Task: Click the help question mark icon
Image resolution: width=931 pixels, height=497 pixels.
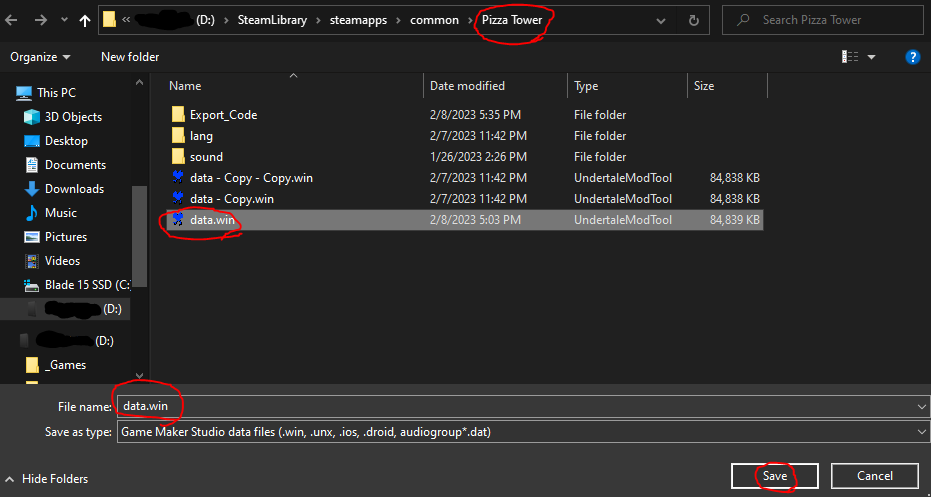Action: click(x=912, y=57)
